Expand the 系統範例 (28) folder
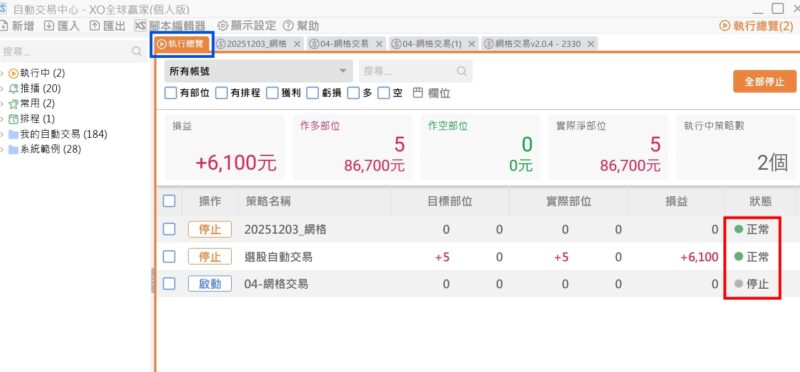 [3, 150]
